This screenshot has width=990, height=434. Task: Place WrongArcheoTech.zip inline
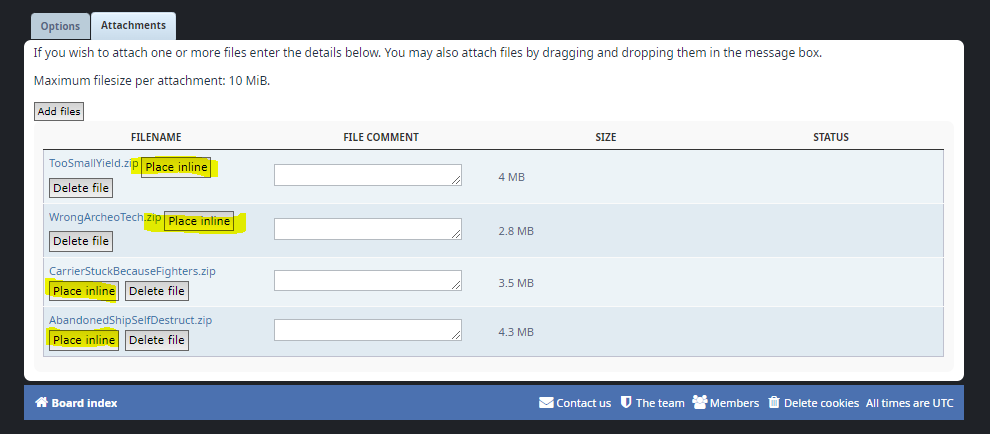coord(199,221)
